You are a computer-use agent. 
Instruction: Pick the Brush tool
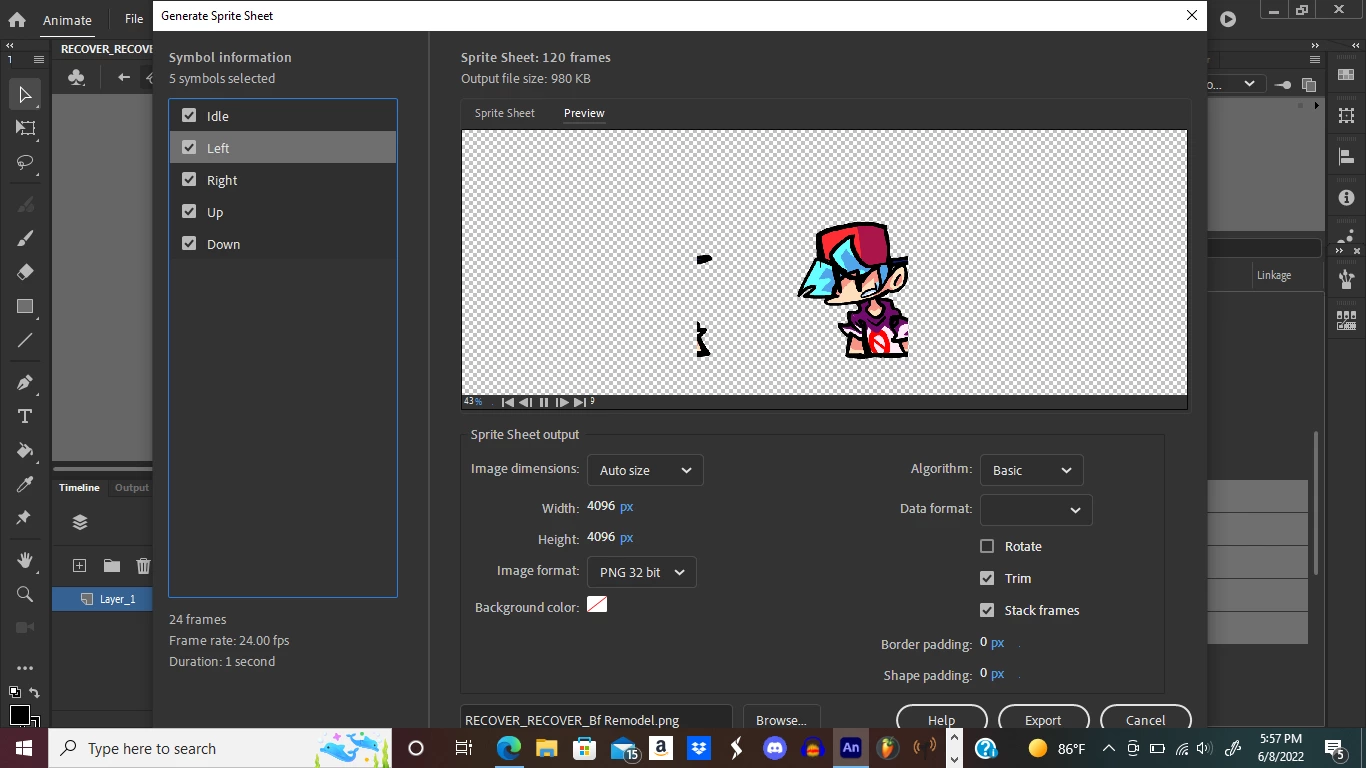(25, 238)
